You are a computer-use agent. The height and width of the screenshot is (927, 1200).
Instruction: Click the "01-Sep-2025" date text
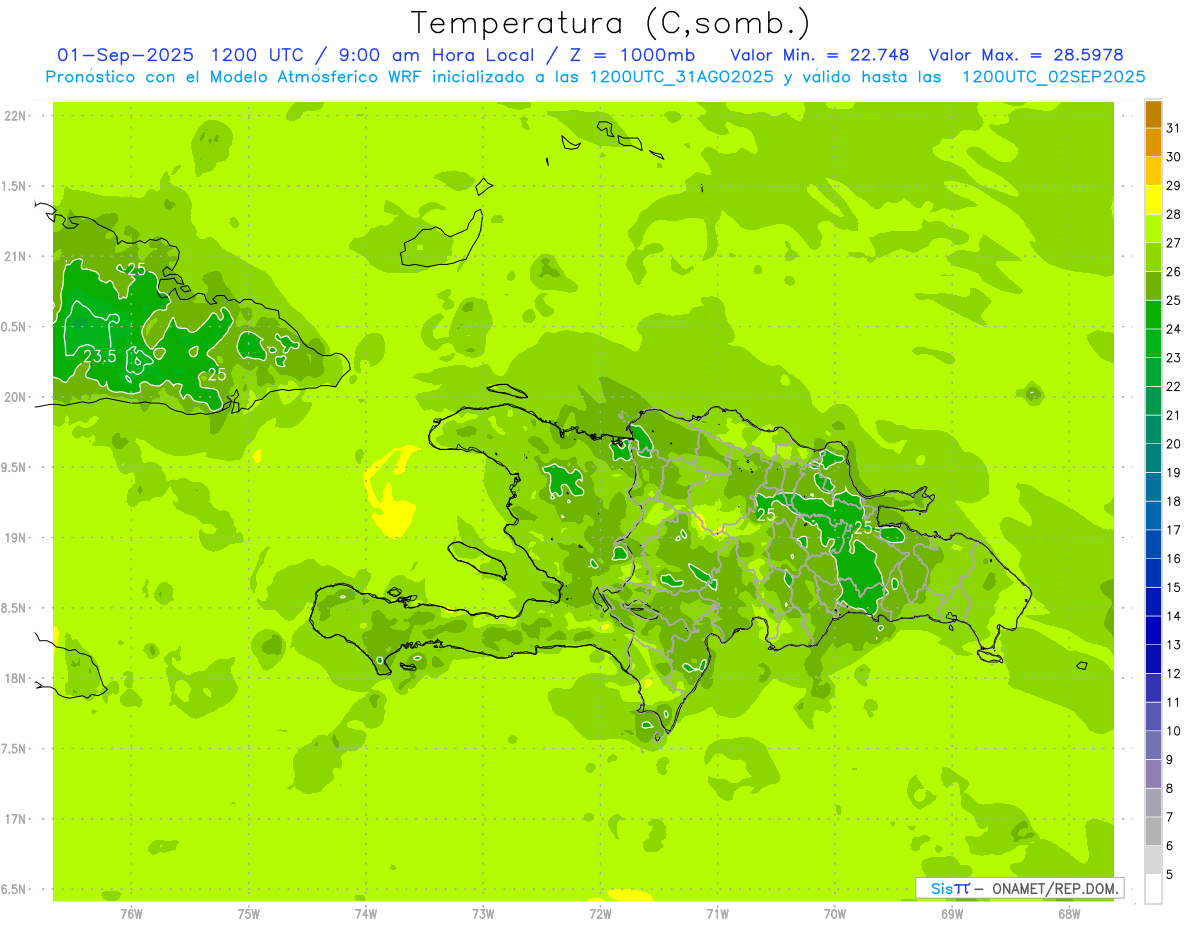(126, 55)
